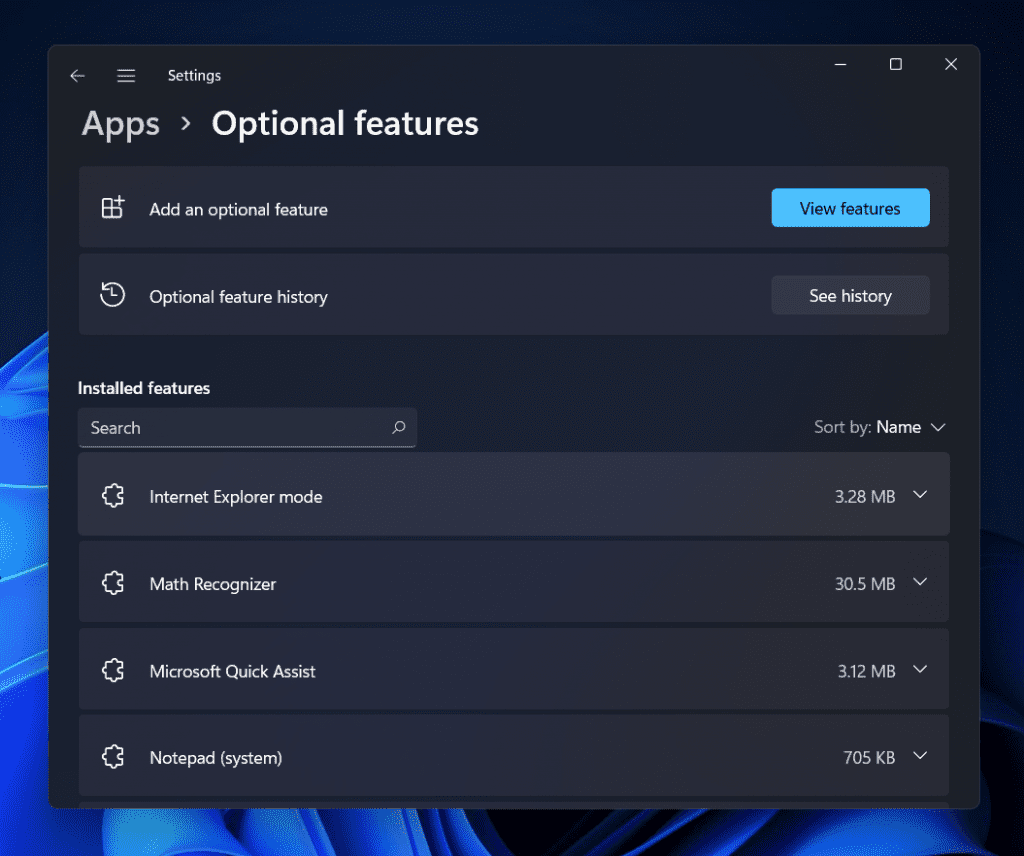Select the Math Recognizer label
1024x856 pixels.
(213, 584)
